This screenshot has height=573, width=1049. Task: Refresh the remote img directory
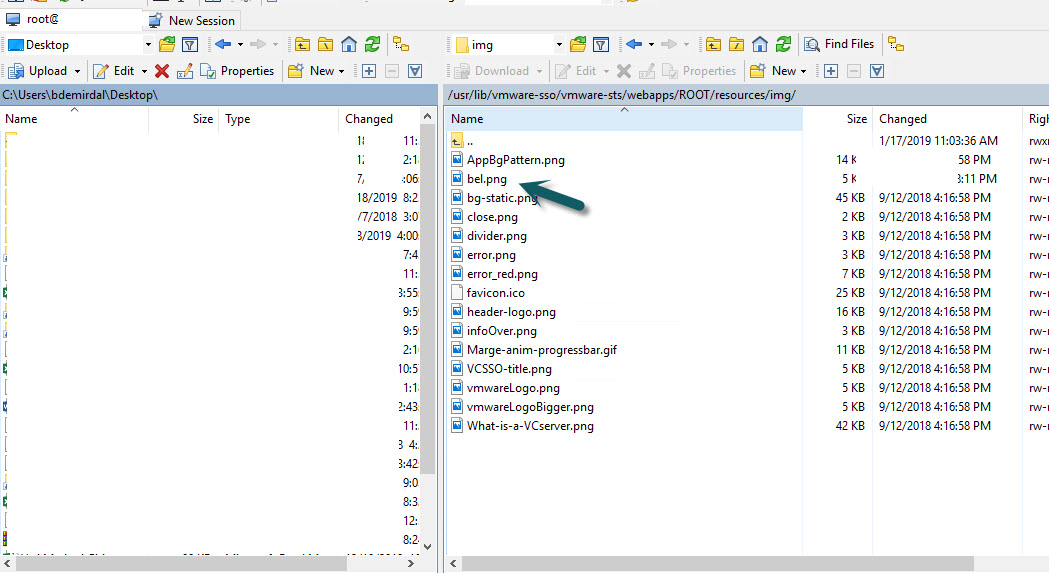click(784, 44)
